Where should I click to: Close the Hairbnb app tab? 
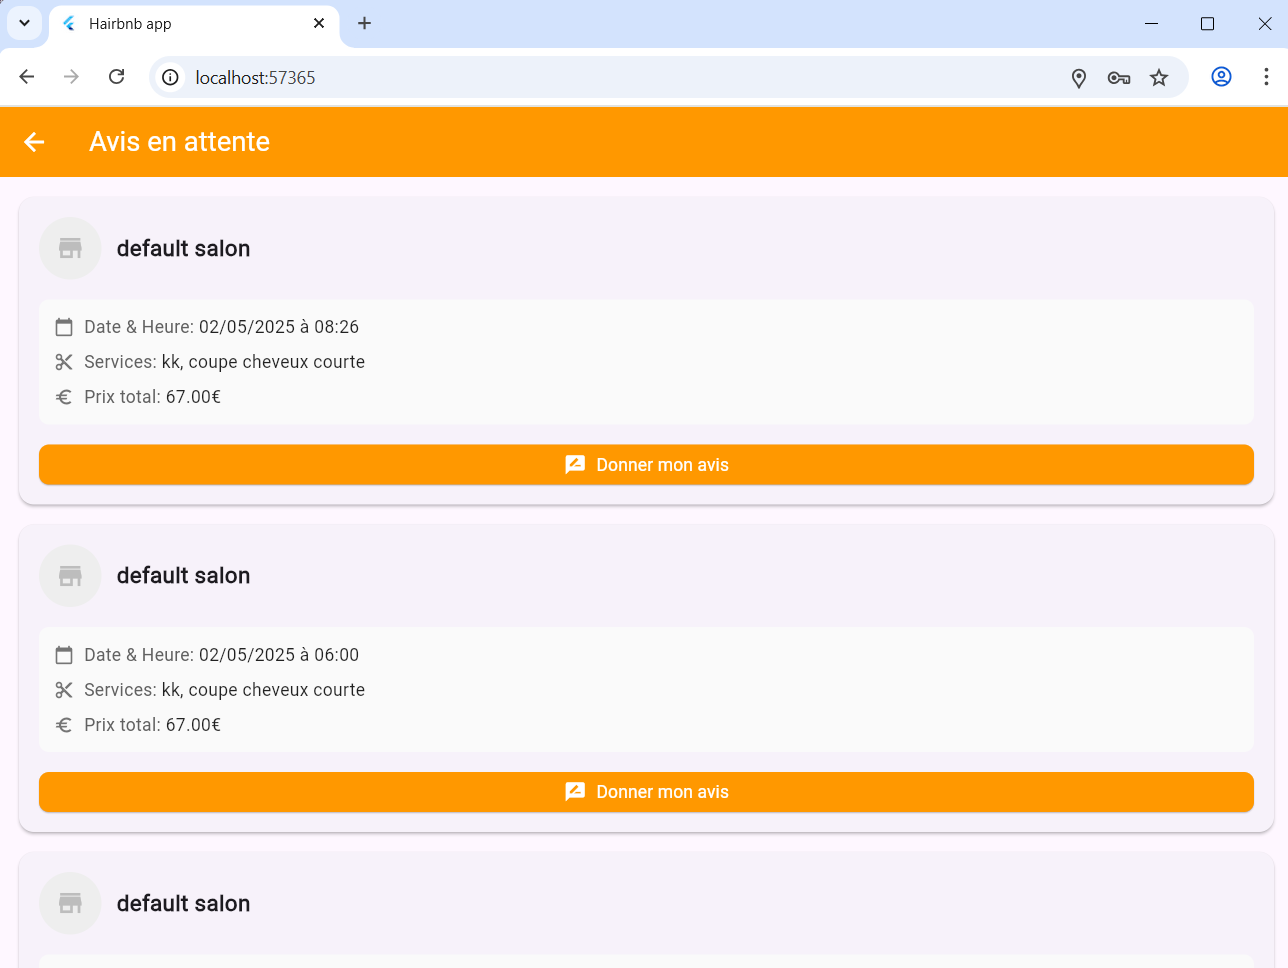(319, 23)
